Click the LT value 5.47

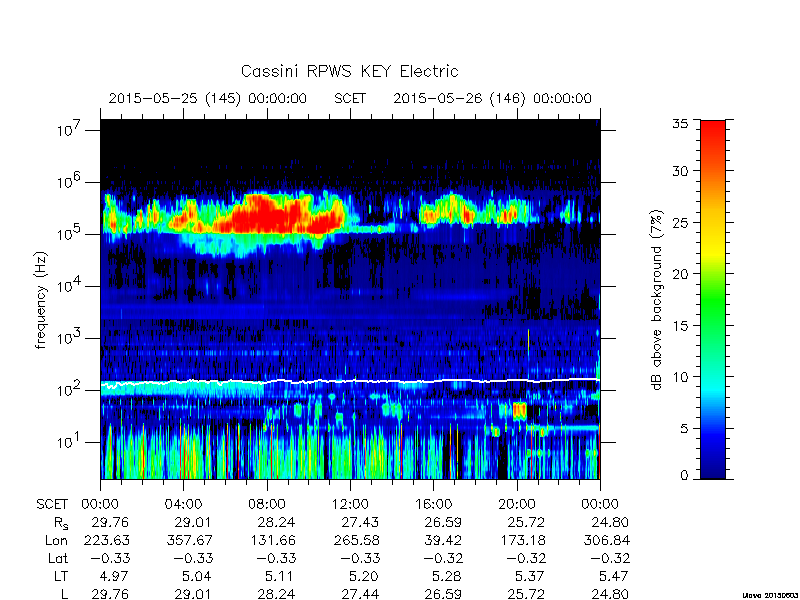click(x=614, y=577)
